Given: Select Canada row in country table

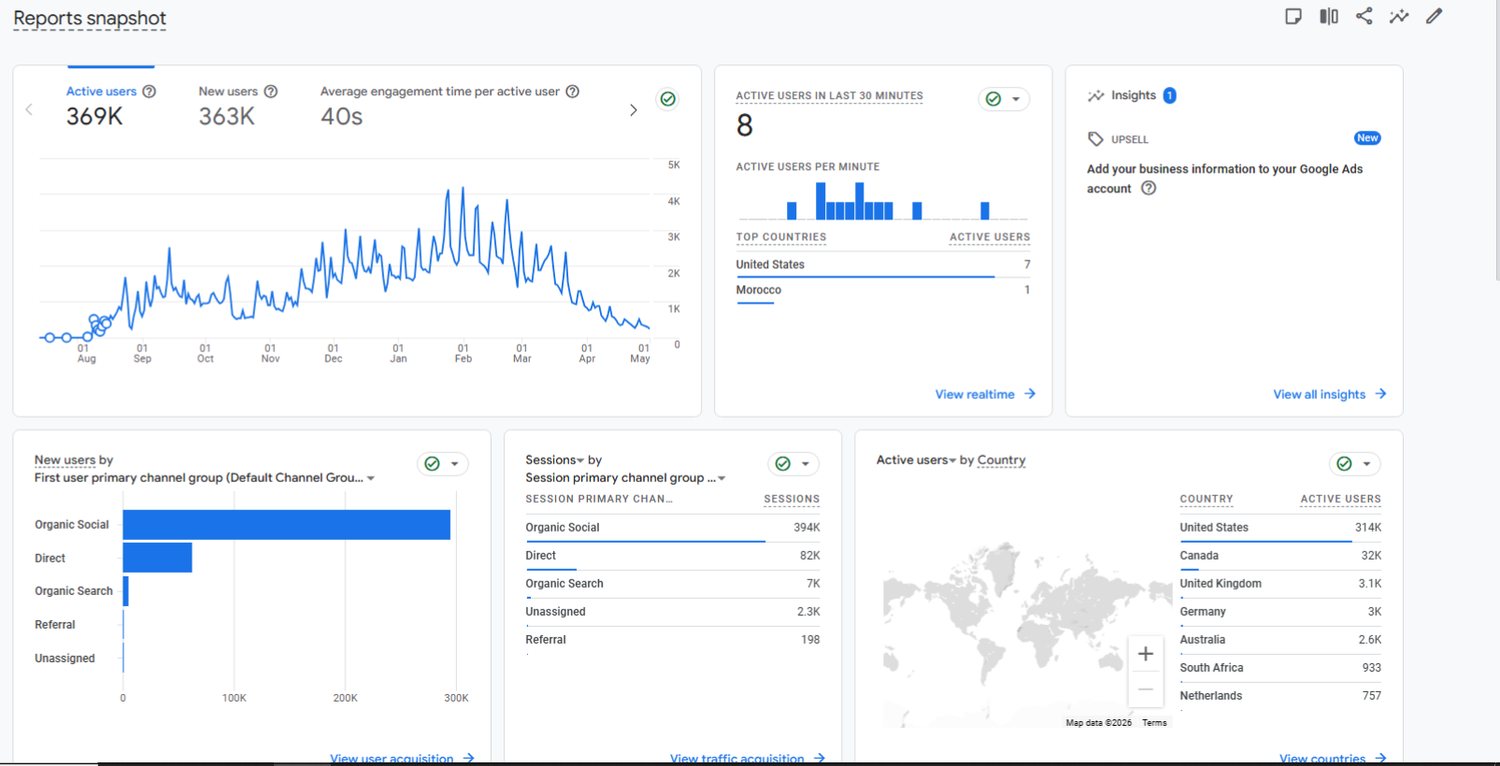Looking at the screenshot, I should coord(1280,556).
